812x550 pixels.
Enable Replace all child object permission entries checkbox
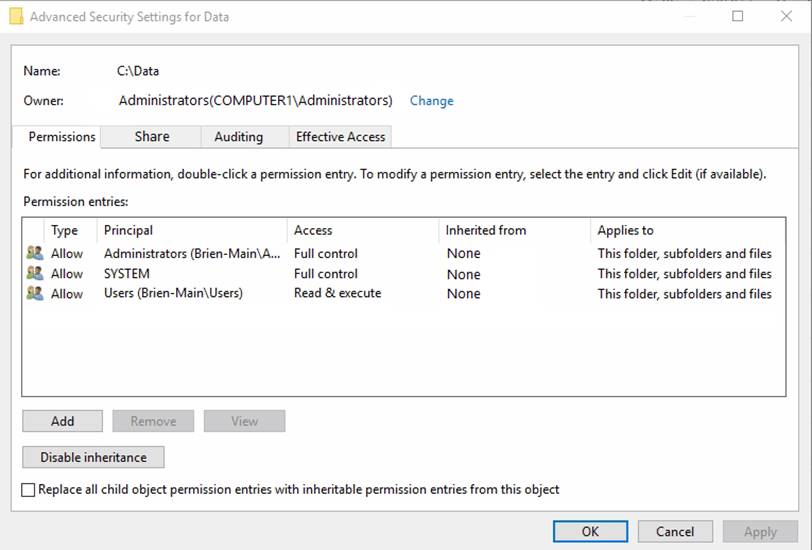[x=29, y=490]
